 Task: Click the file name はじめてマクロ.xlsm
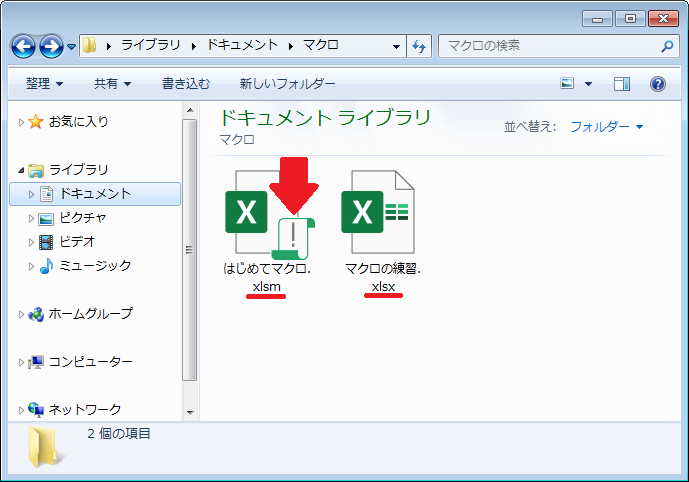click(267, 277)
